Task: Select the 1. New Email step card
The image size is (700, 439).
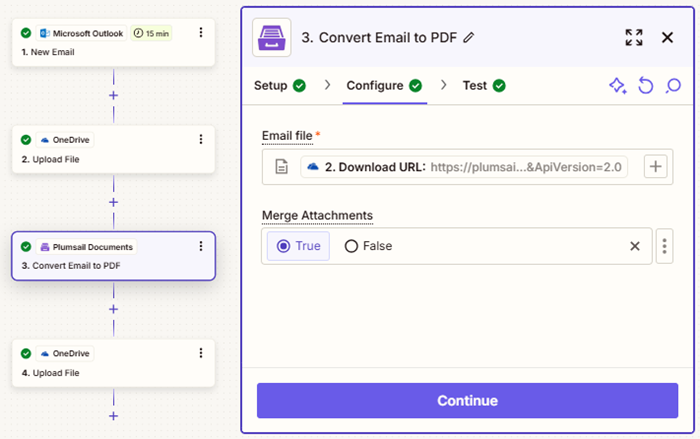Action: click(x=113, y=42)
